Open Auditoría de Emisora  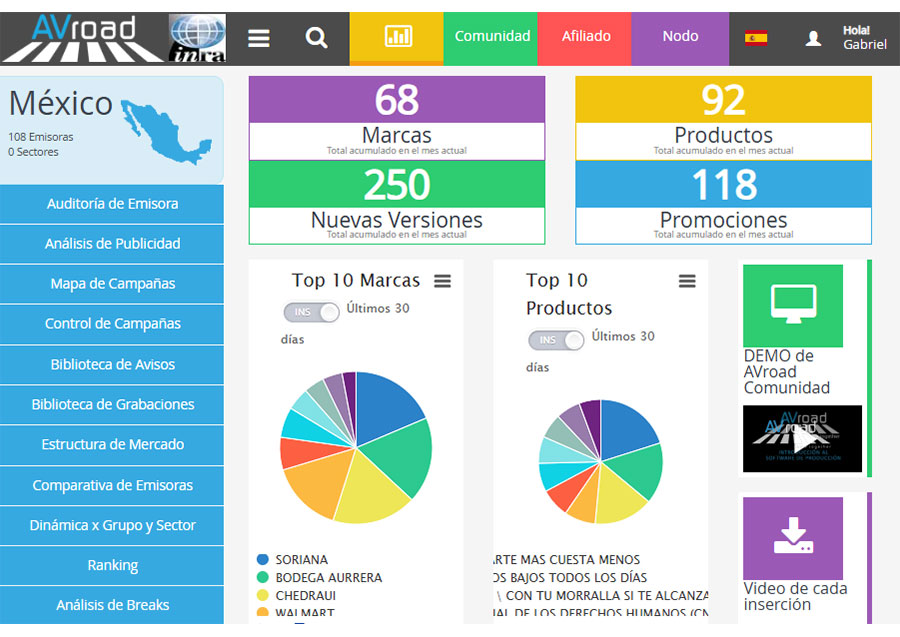112,204
